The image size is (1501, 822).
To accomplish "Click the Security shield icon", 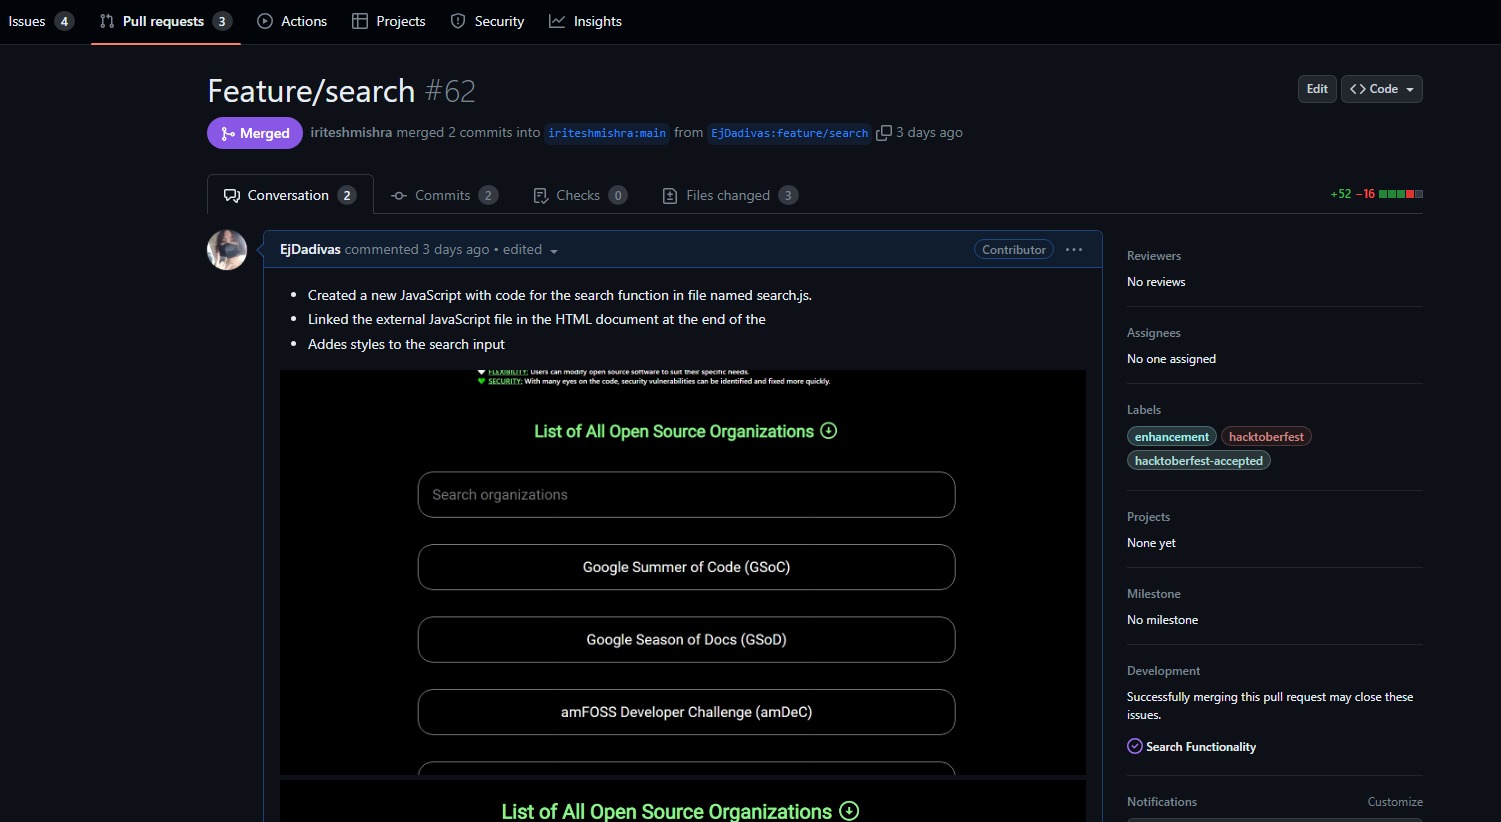I will pyautogui.click(x=458, y=21).
